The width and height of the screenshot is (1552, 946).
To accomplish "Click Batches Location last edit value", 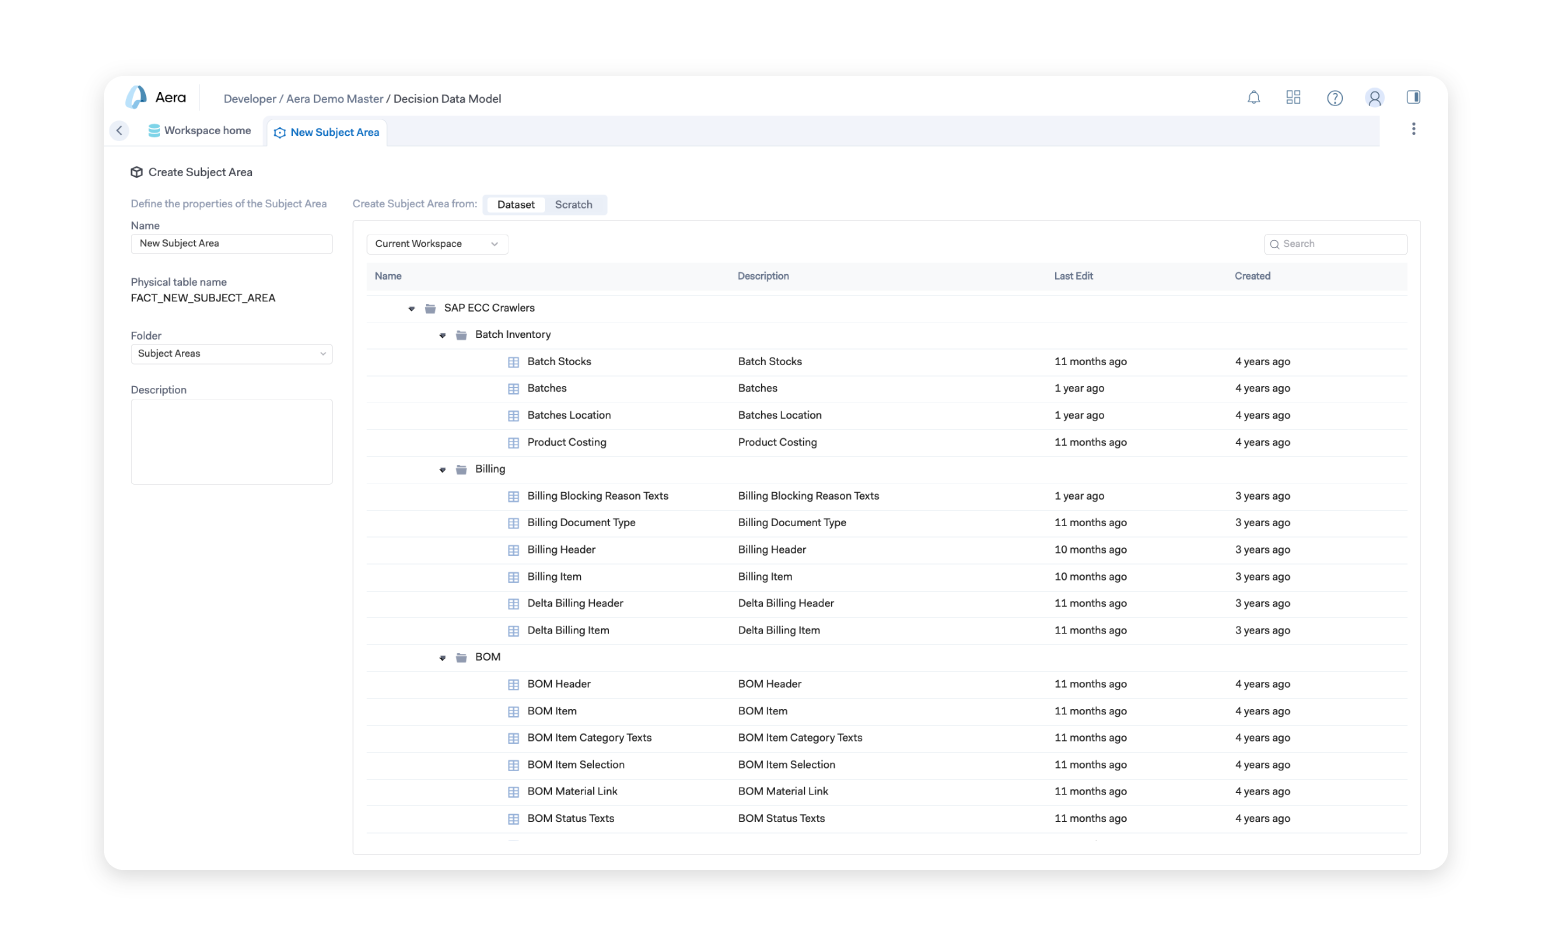I will coord(1079,415).
